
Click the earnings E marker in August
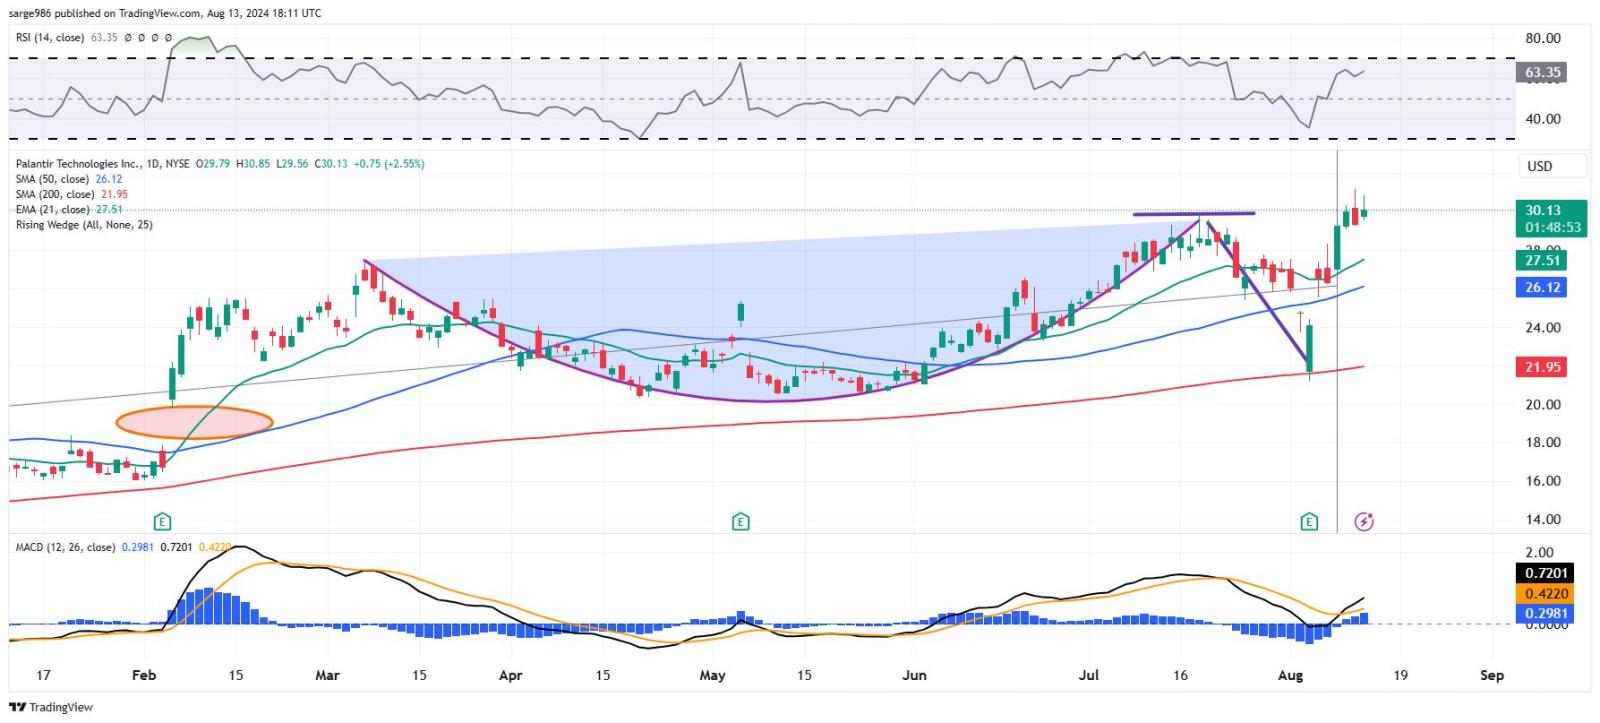pos(1309,521)
